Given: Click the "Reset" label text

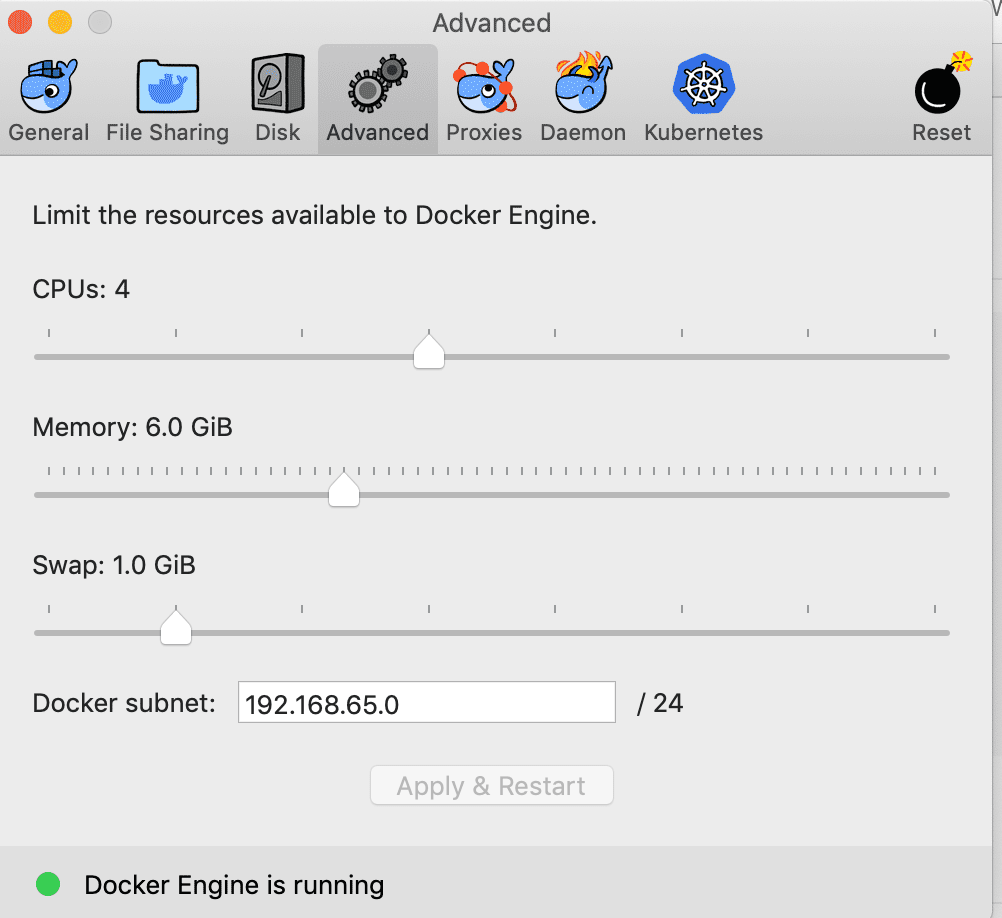Looking at the screenshot, I should (942, 132).
